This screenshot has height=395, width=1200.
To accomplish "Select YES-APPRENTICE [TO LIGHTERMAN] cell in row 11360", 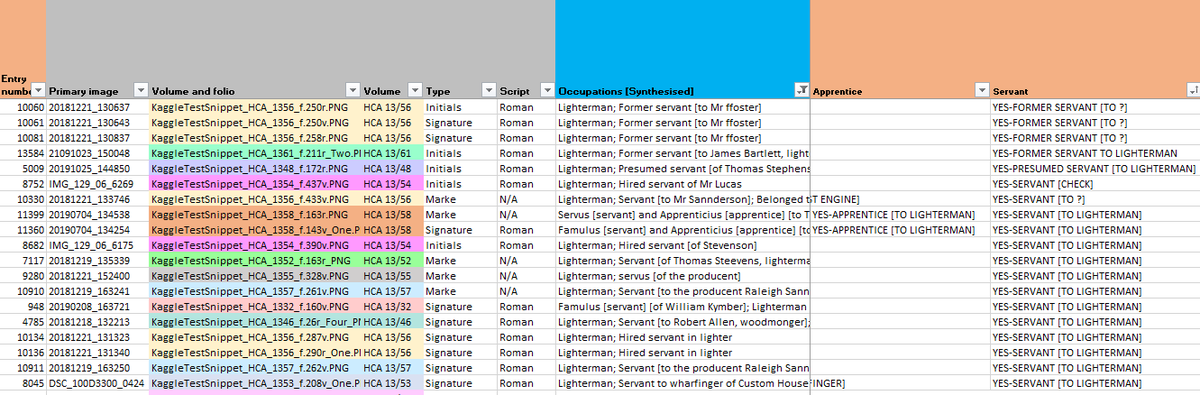I will coord(900,230).
